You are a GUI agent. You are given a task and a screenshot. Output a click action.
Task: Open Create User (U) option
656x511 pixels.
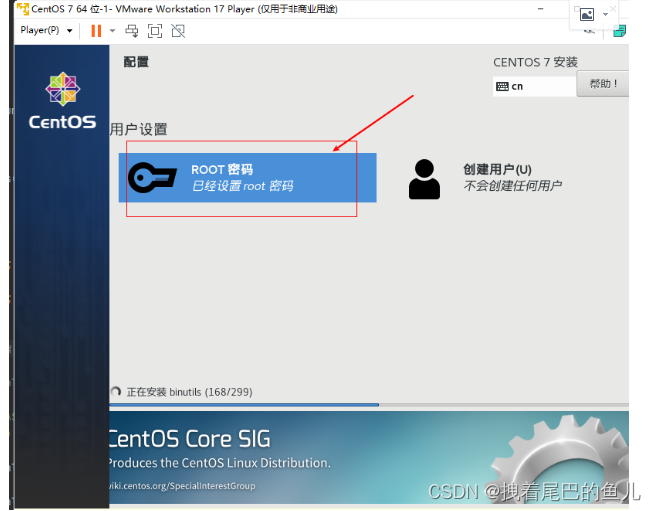click(485, 178)
